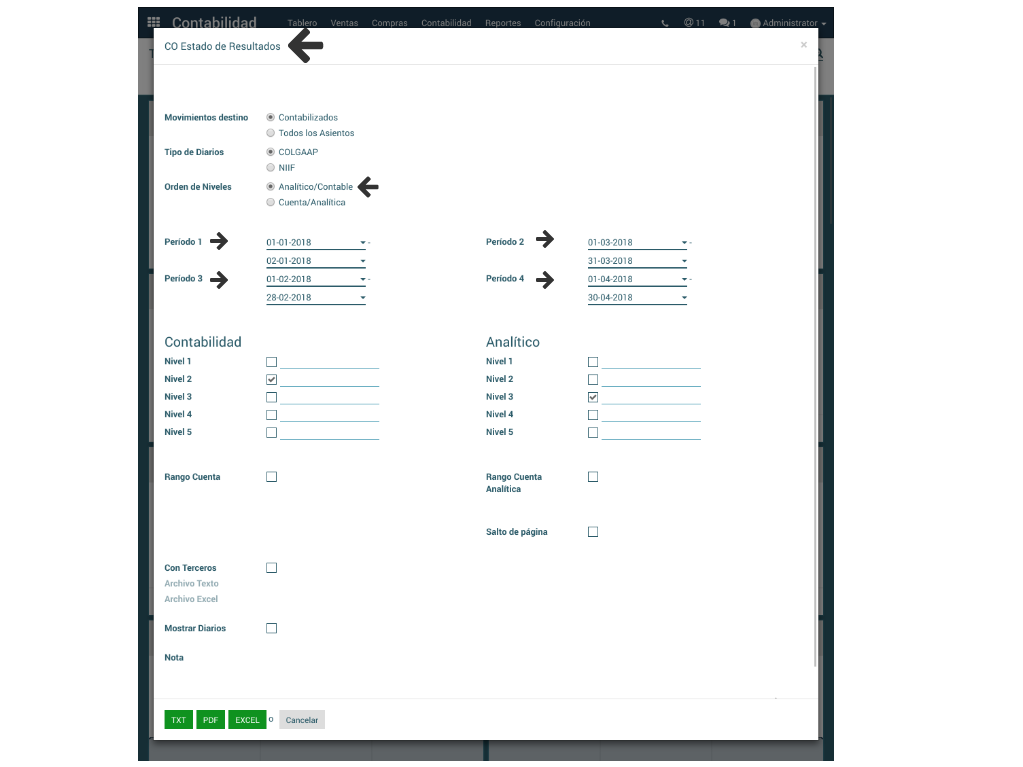This screenshot has width=1023, height=767.
Task: Open Periodo 2 end date 31-03-2018 dropdown
Action: click(684, 262)
